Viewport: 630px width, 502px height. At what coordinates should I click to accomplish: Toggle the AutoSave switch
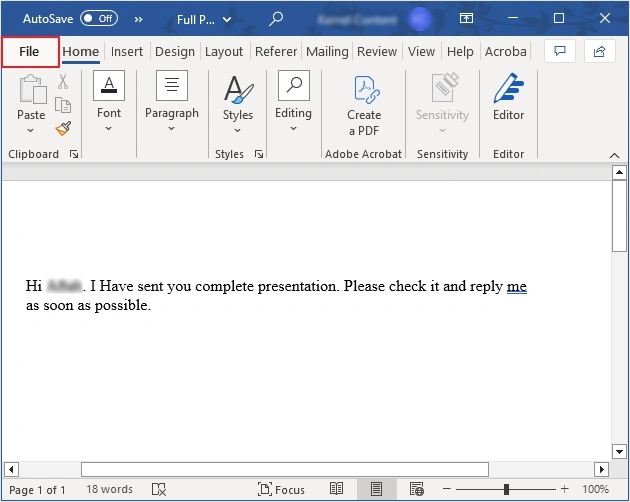(x=99, y=18)
